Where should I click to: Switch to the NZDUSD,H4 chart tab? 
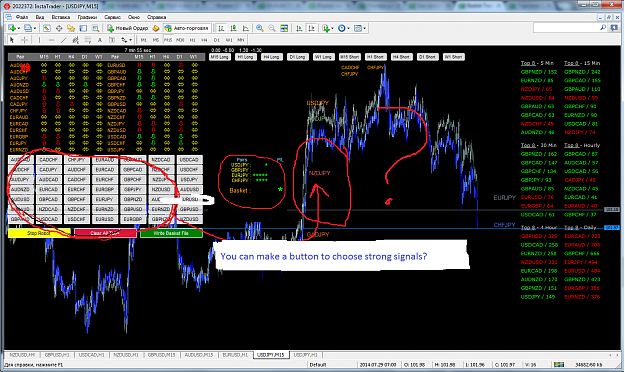(22, 355)
